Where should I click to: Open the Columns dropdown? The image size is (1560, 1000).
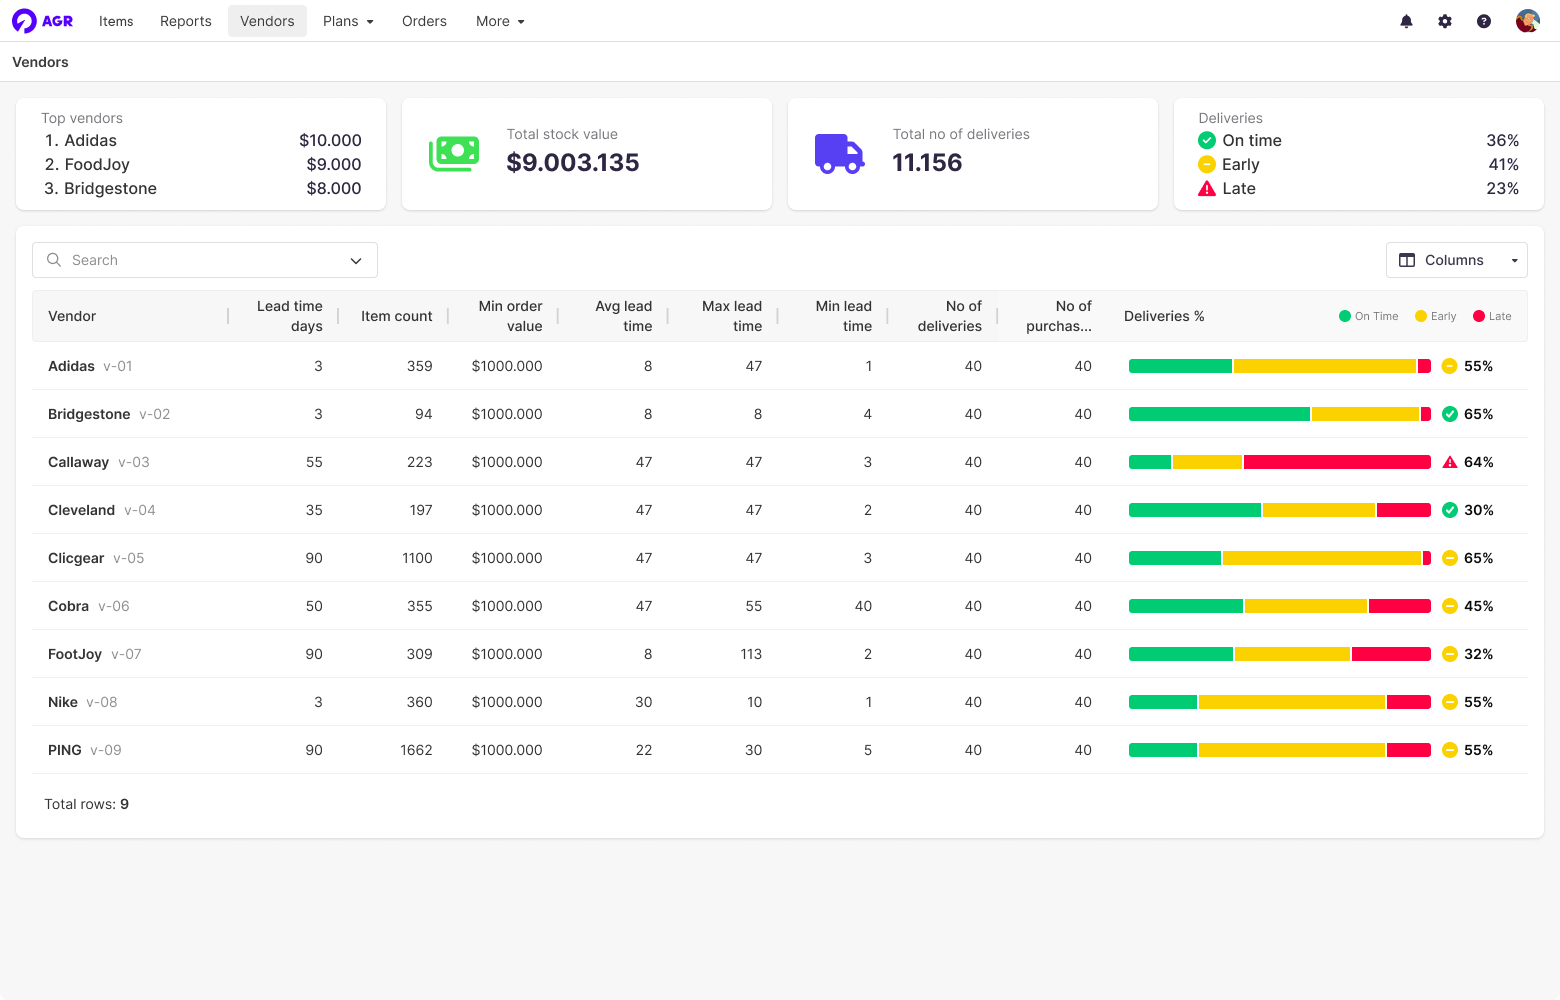point(1456,260)
